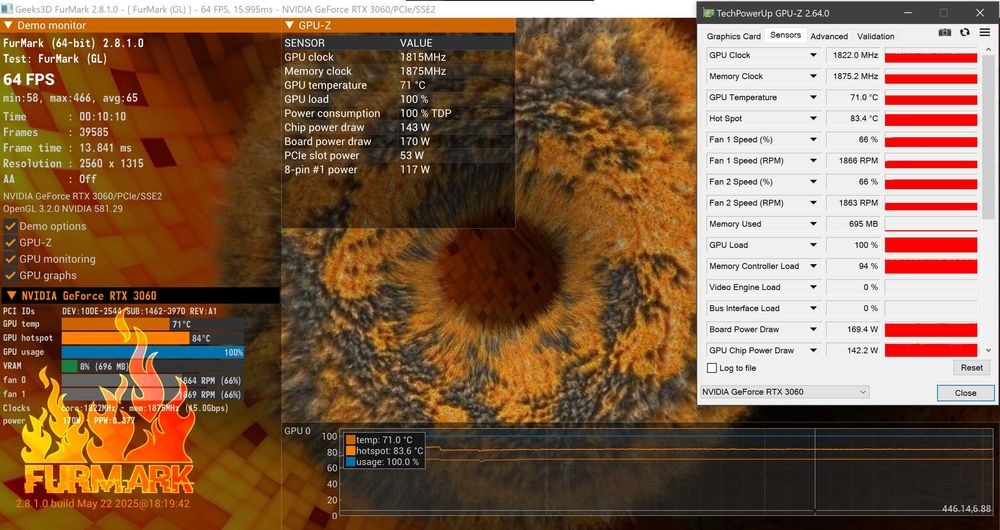
Task: Open the Memory Clock sensor dropdown
Action: pos(813,77)
